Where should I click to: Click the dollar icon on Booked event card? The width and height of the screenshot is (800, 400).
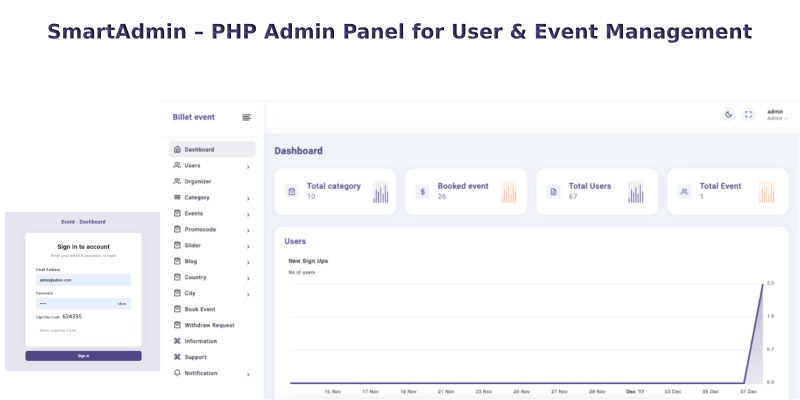pos(423,191)
